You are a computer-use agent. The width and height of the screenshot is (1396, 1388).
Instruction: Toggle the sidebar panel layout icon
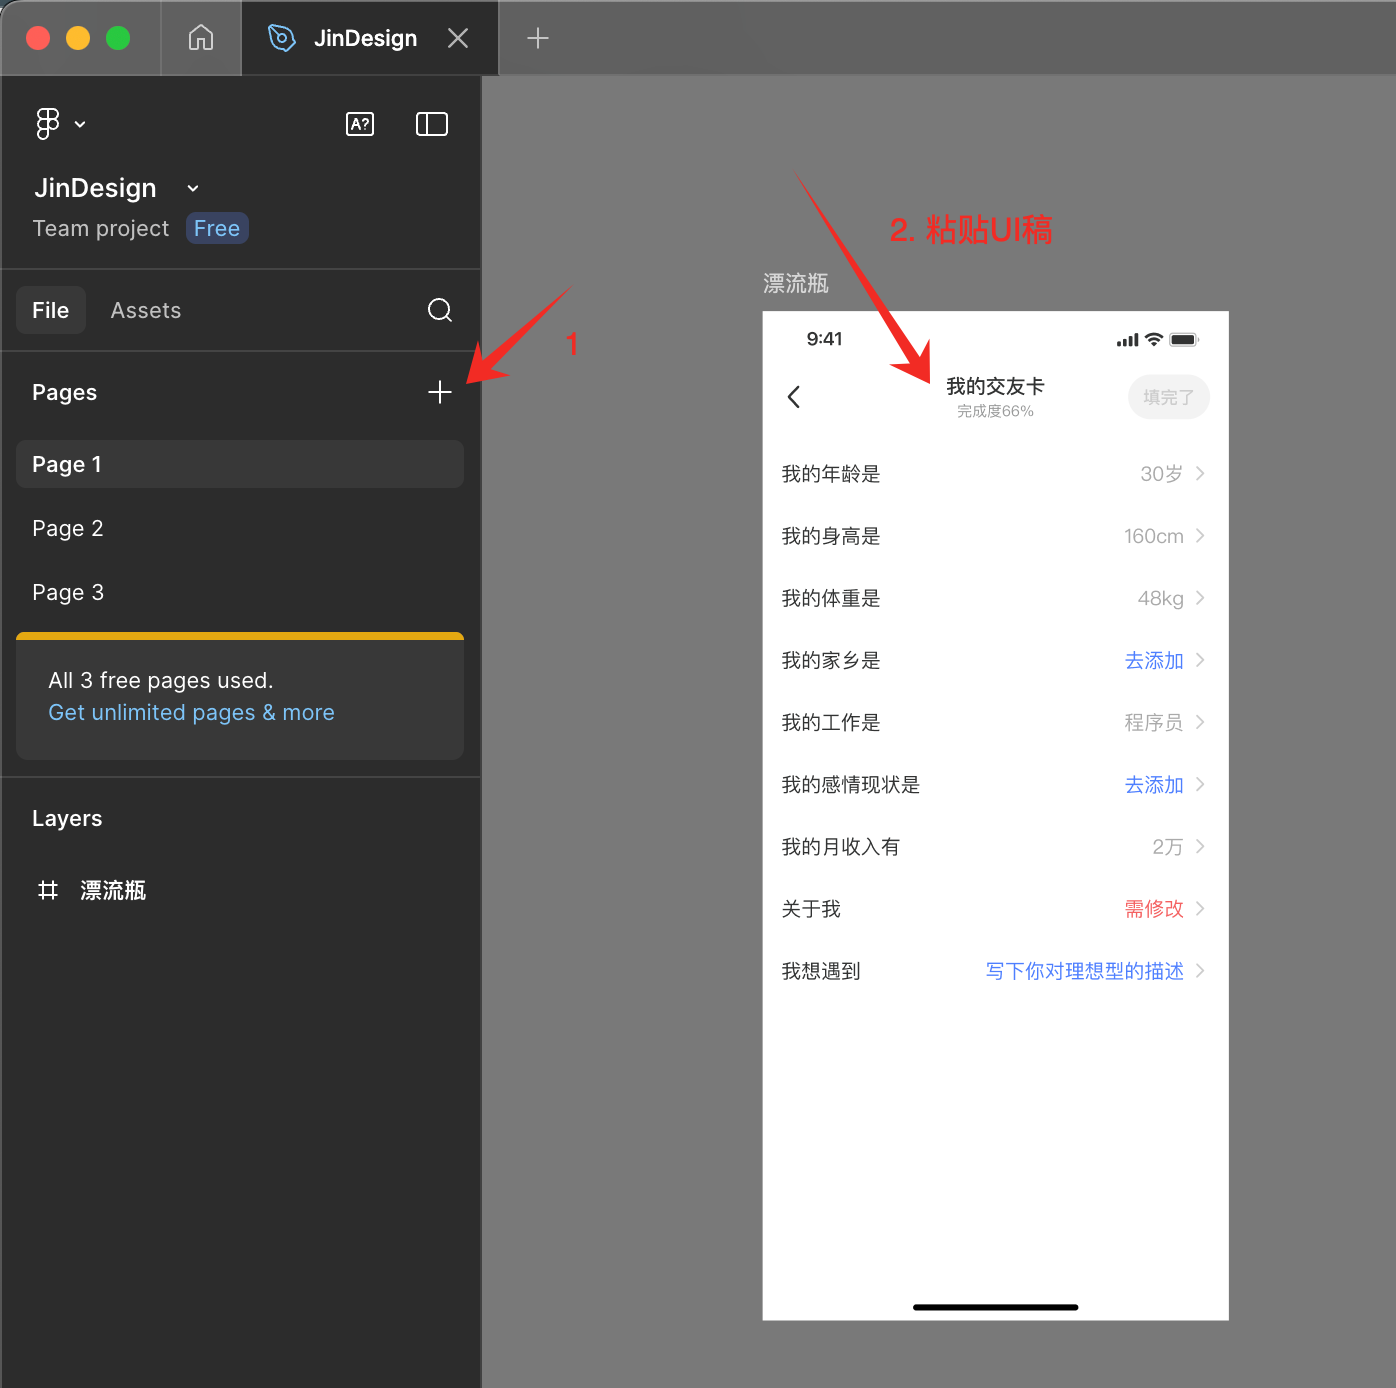click(431, 124)
